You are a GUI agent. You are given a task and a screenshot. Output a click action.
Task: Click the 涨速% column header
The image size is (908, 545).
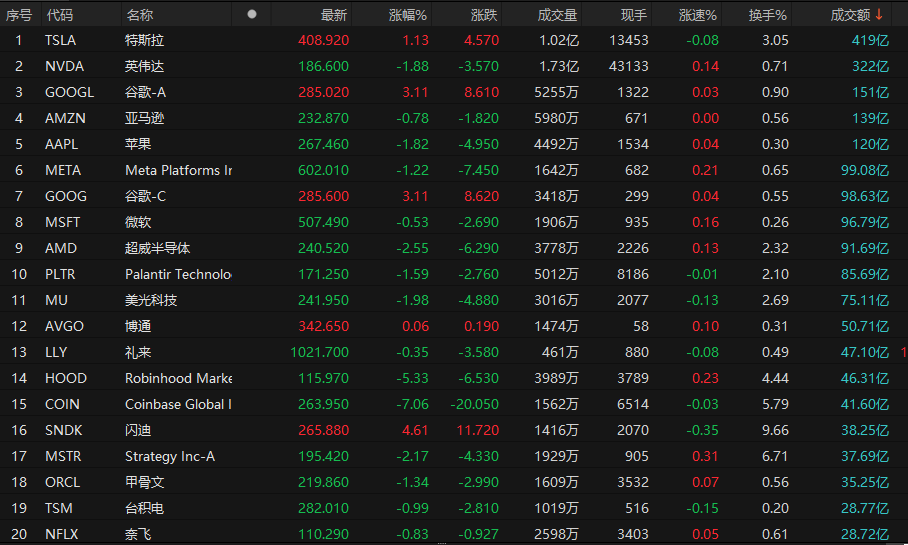tap(698, 15)
